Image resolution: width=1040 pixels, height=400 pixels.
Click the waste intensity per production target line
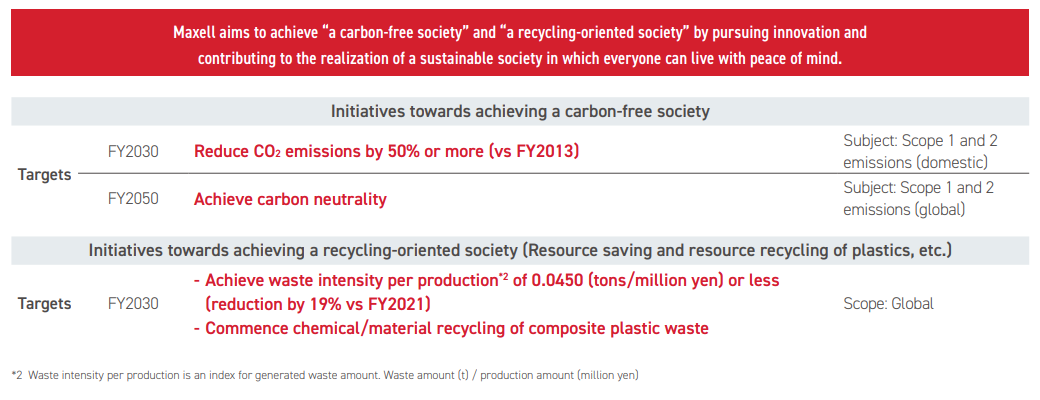click(487, 281)
